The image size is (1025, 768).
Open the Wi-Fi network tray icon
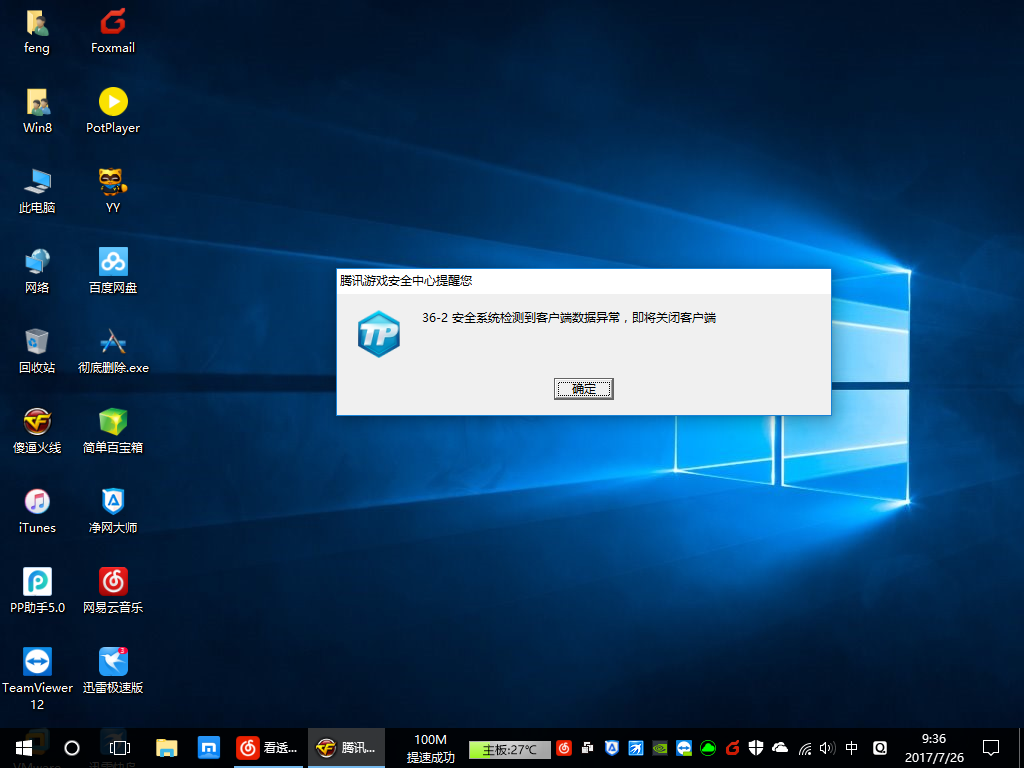point(805,748)
